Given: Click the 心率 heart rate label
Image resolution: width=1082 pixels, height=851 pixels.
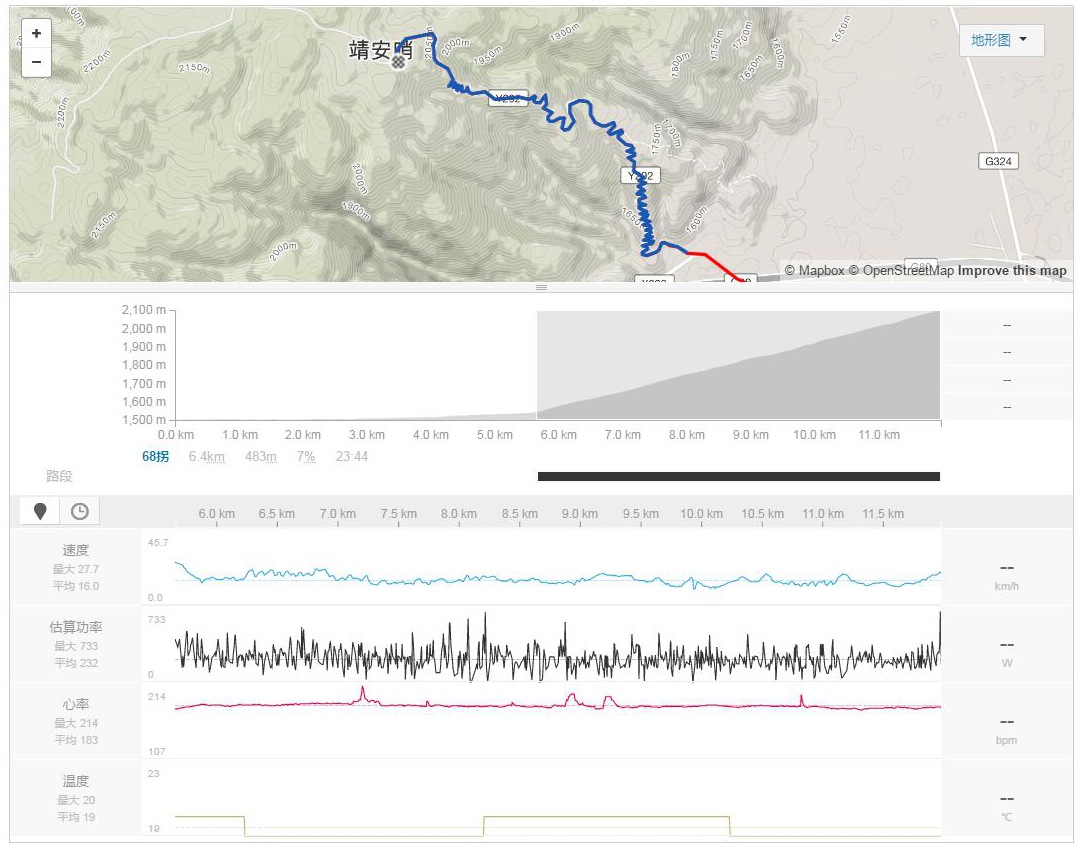Looking at the screenshot, I should pos(76,704).
